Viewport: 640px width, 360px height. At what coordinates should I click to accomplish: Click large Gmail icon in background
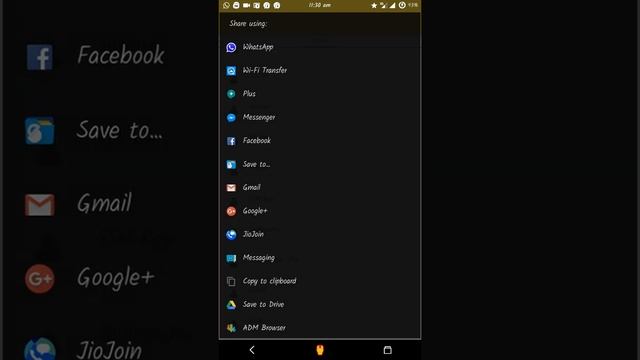(40, 205)
